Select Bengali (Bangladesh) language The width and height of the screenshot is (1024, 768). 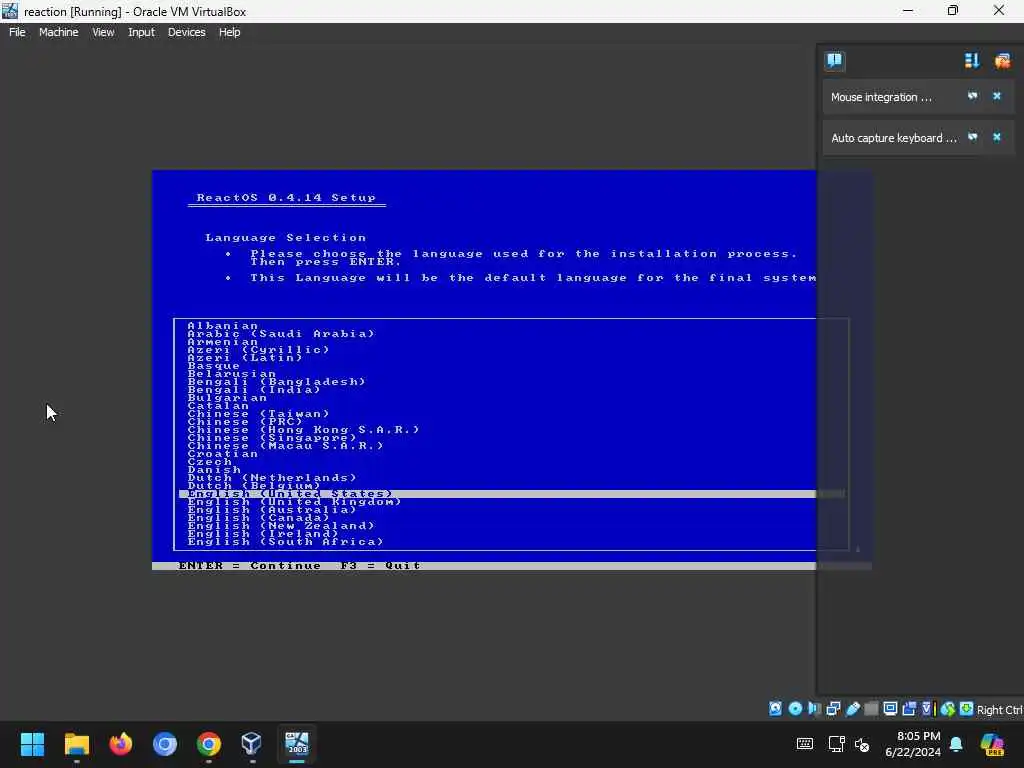point(276,381)
